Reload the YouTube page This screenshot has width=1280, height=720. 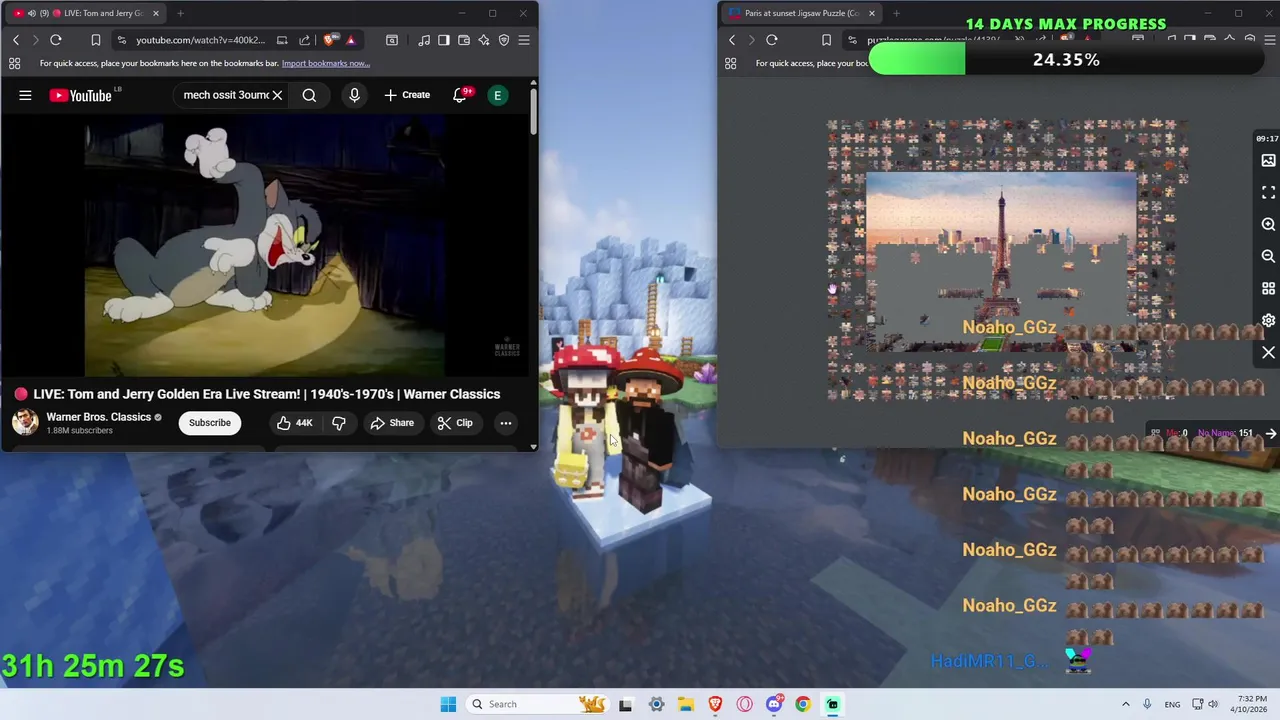pos(56,40)
